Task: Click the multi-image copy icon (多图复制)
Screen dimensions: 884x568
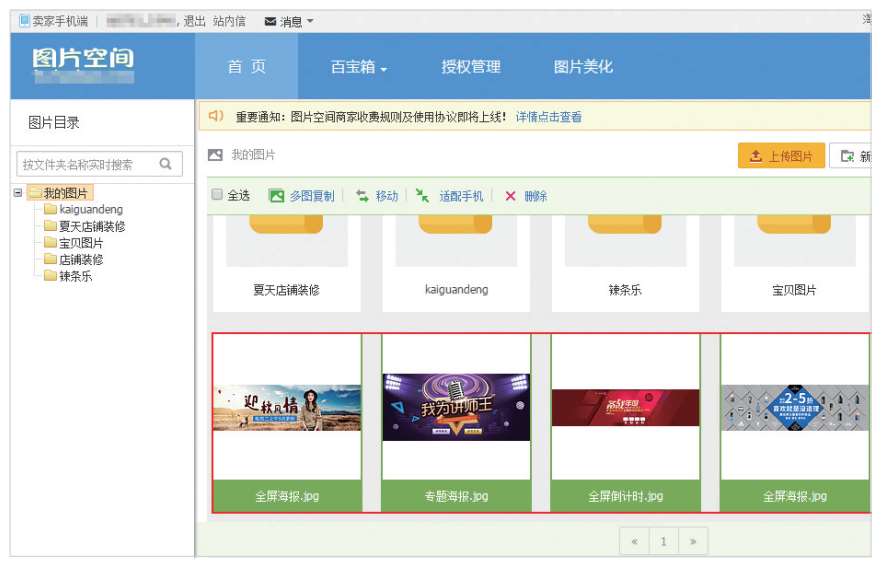Action: tap(277, 196)
